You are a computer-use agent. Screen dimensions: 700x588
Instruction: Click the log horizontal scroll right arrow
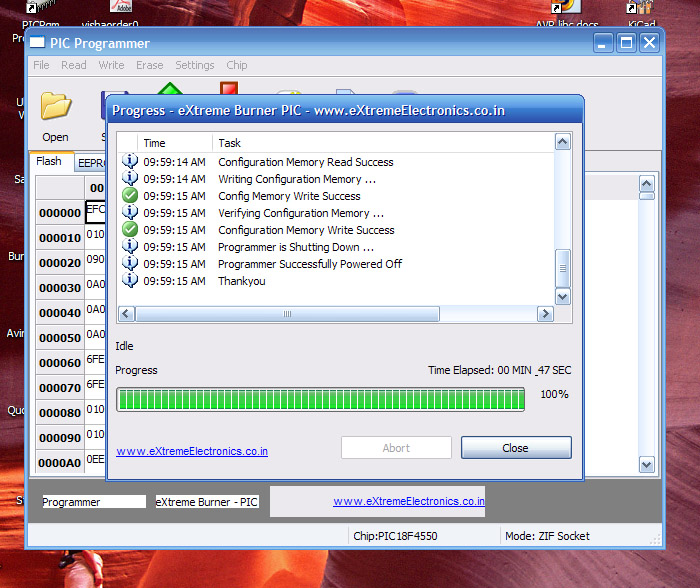pos(545,314)
